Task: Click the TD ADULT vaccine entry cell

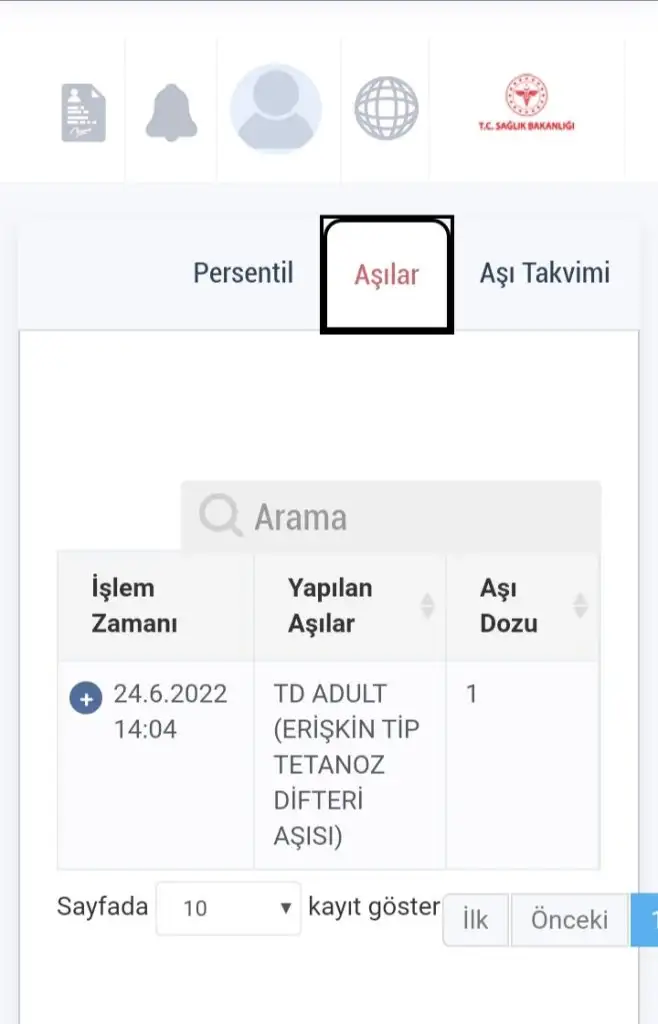Action: [350, 765]
